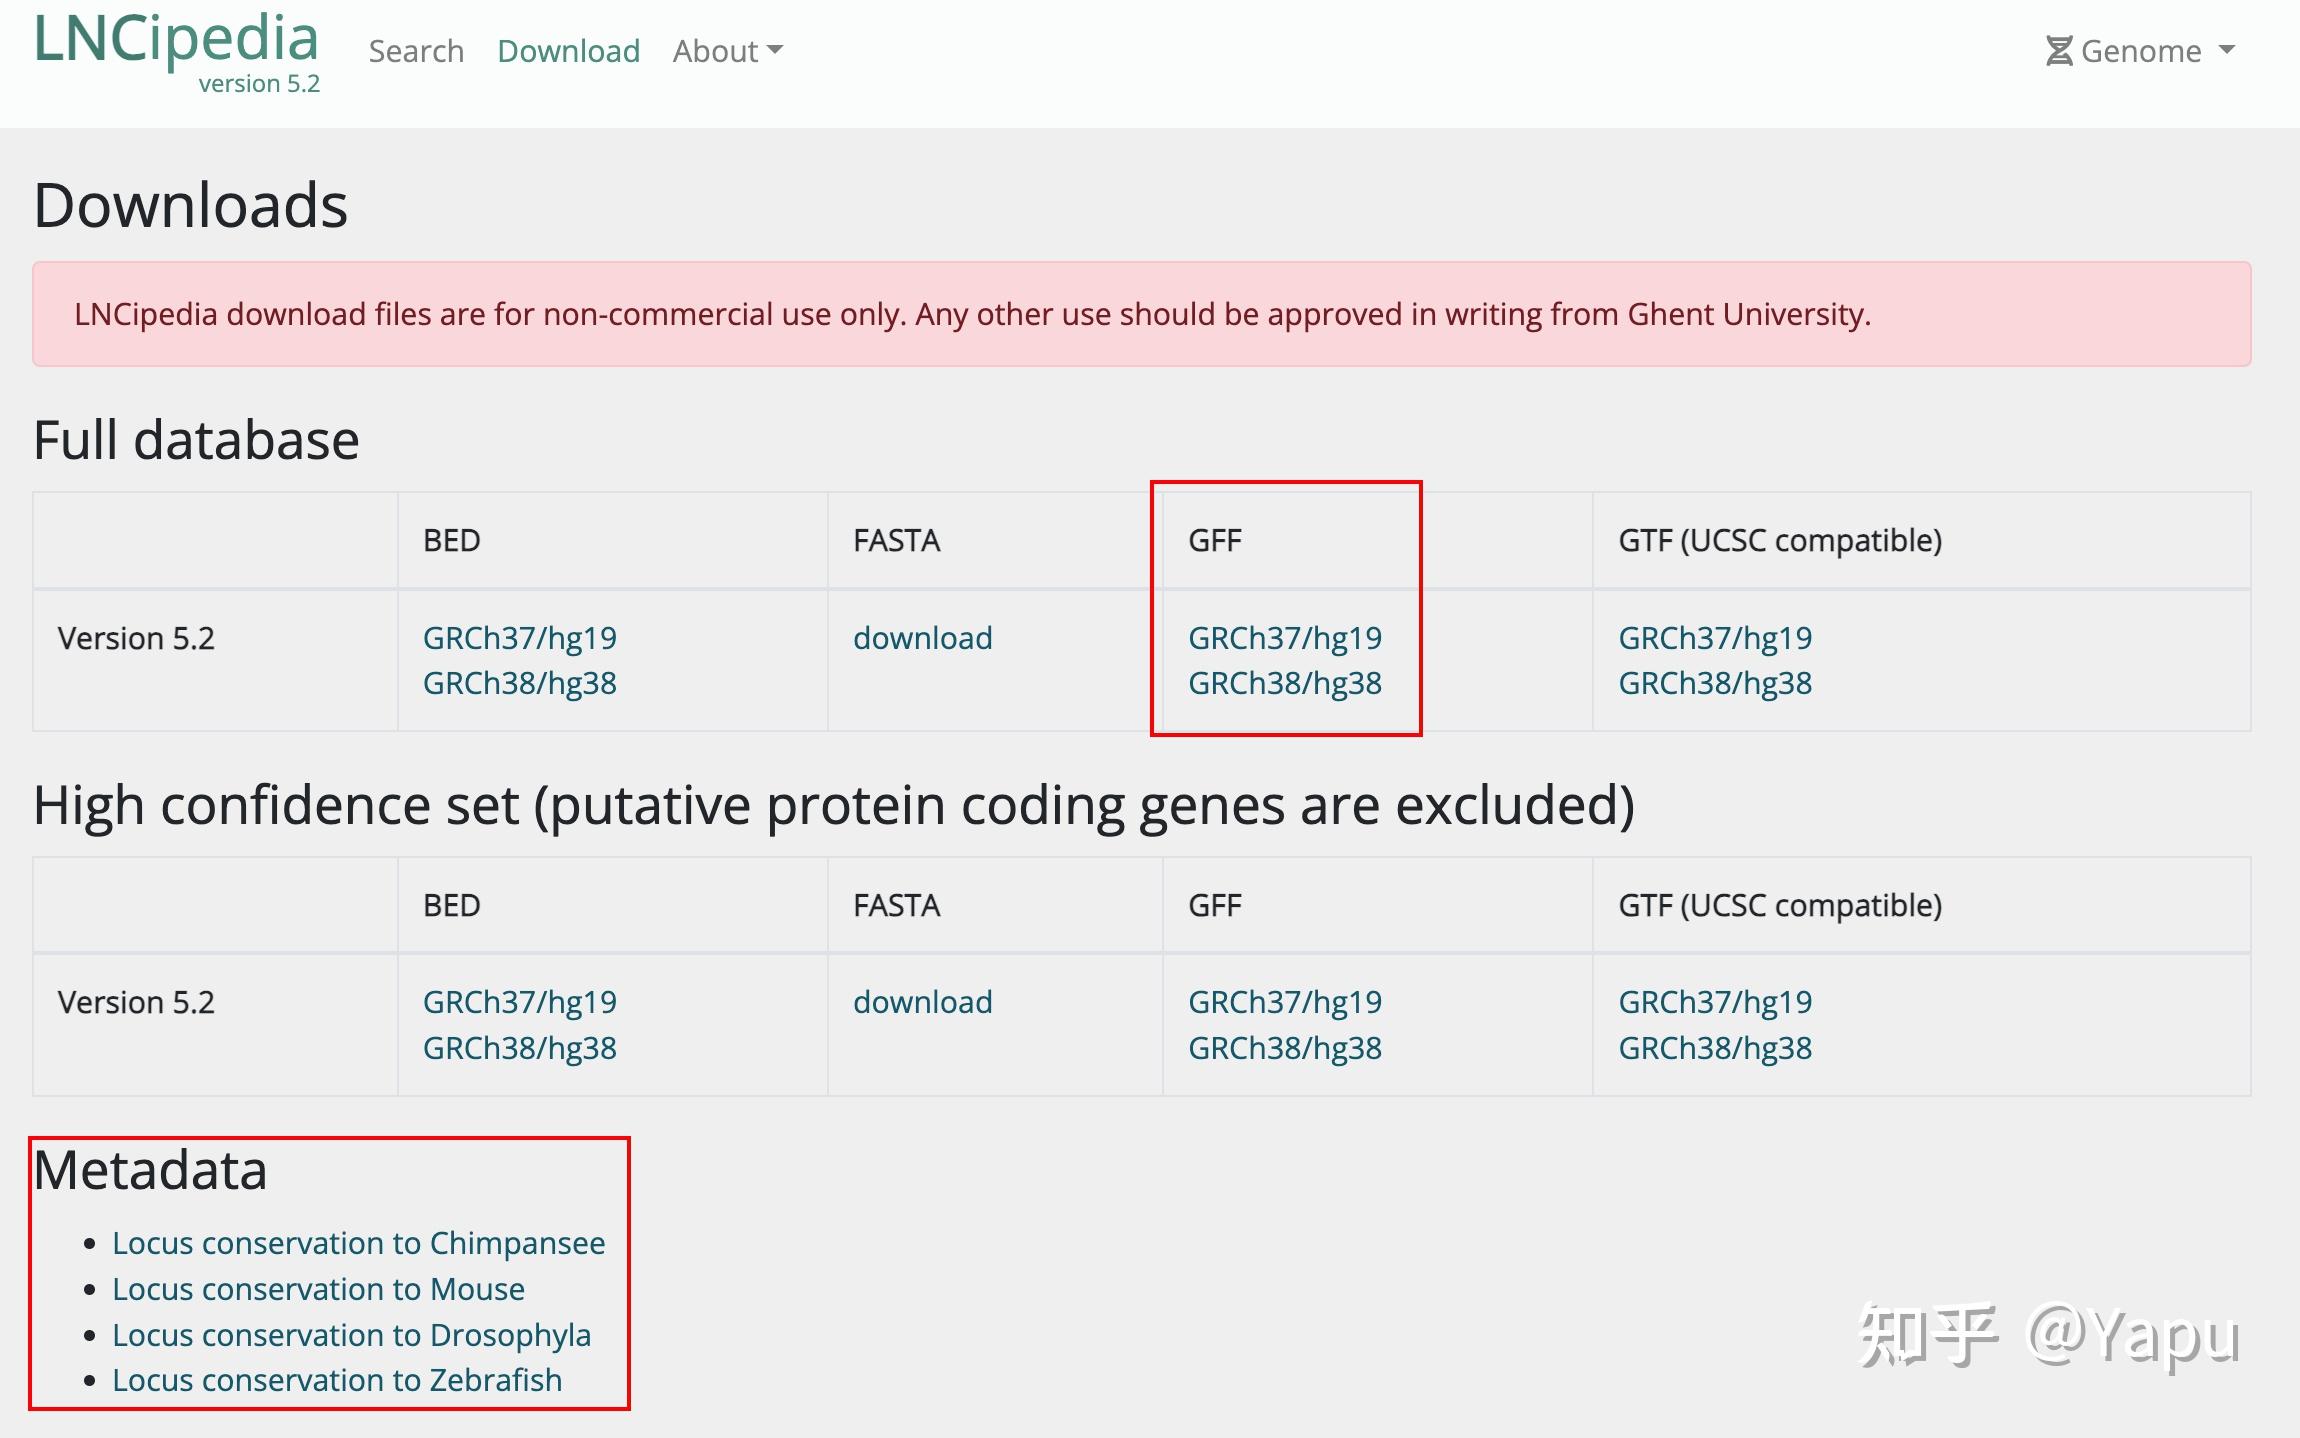Download full database GTF GRCh38/hg38
This screenshot has width=2300, height=1438.
[x=1714, y=683]
